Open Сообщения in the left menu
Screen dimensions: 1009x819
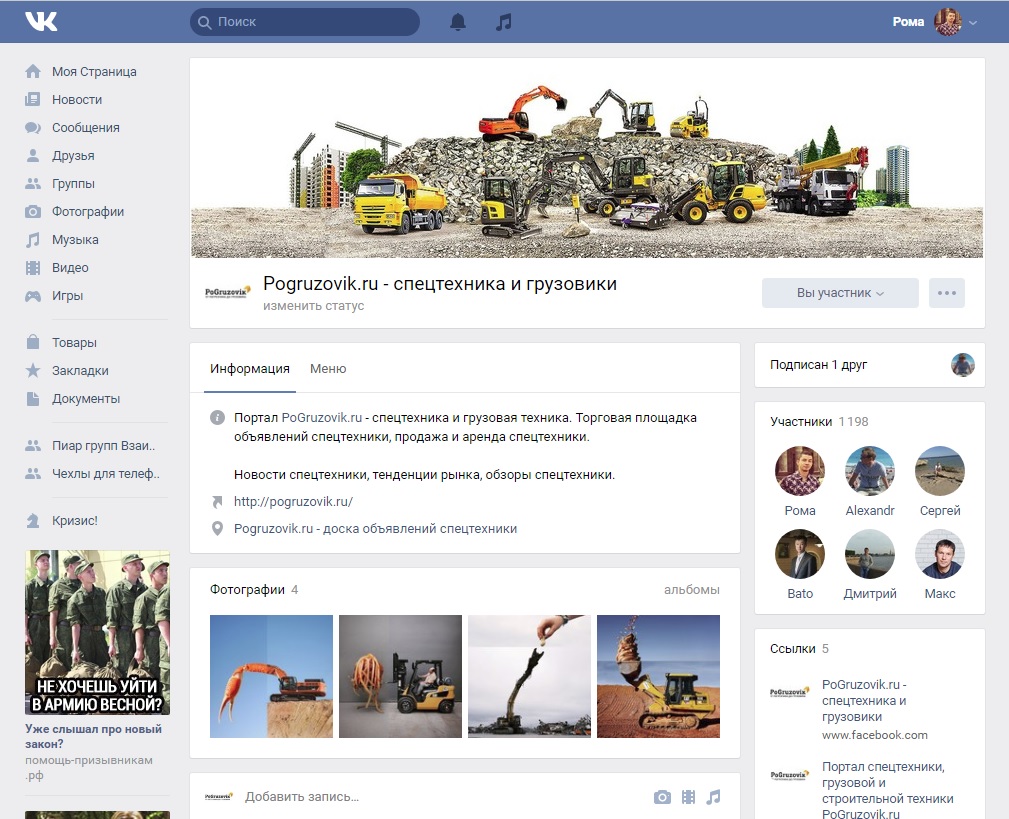(x=86, y=127)
